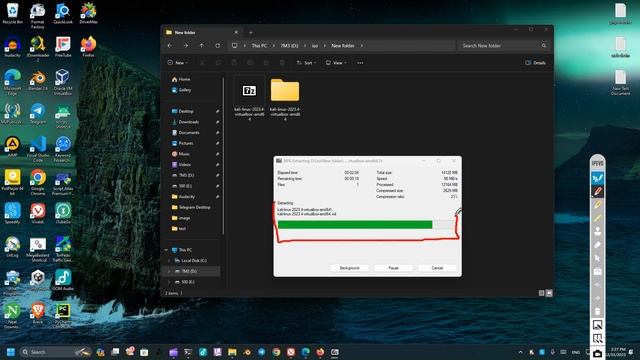
Task: Close the New folder tab
Action: (236, 32)
